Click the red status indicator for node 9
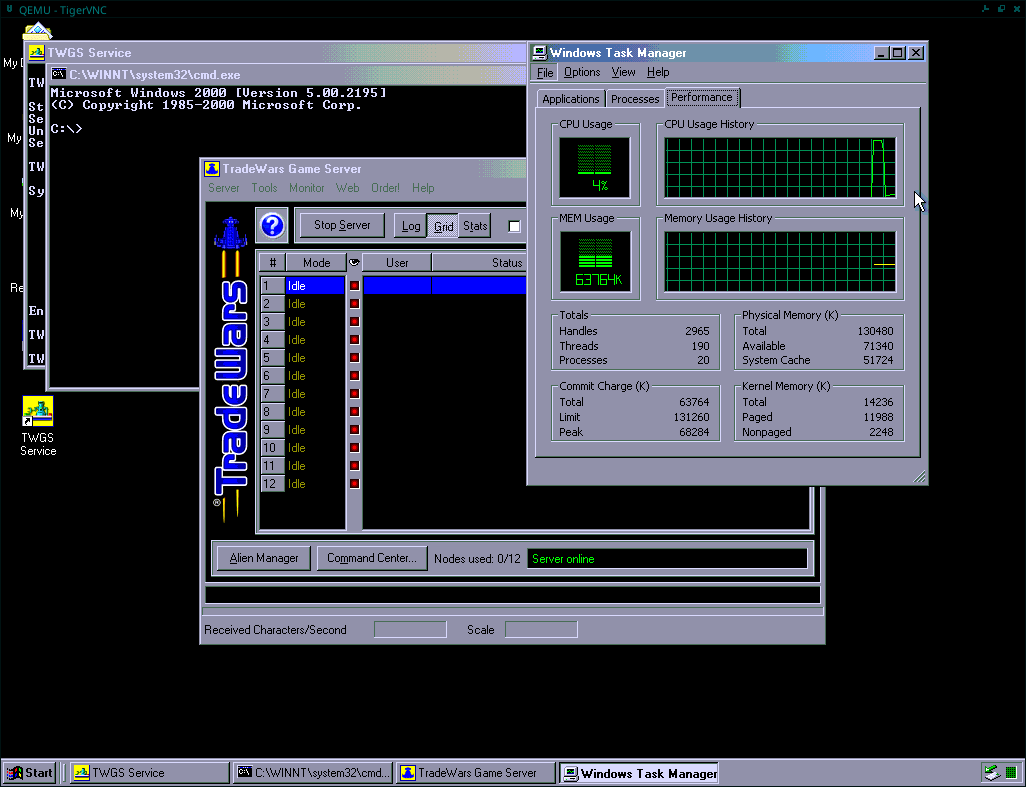This screenshot has height=787, width=1026. [x=355, y=430]
